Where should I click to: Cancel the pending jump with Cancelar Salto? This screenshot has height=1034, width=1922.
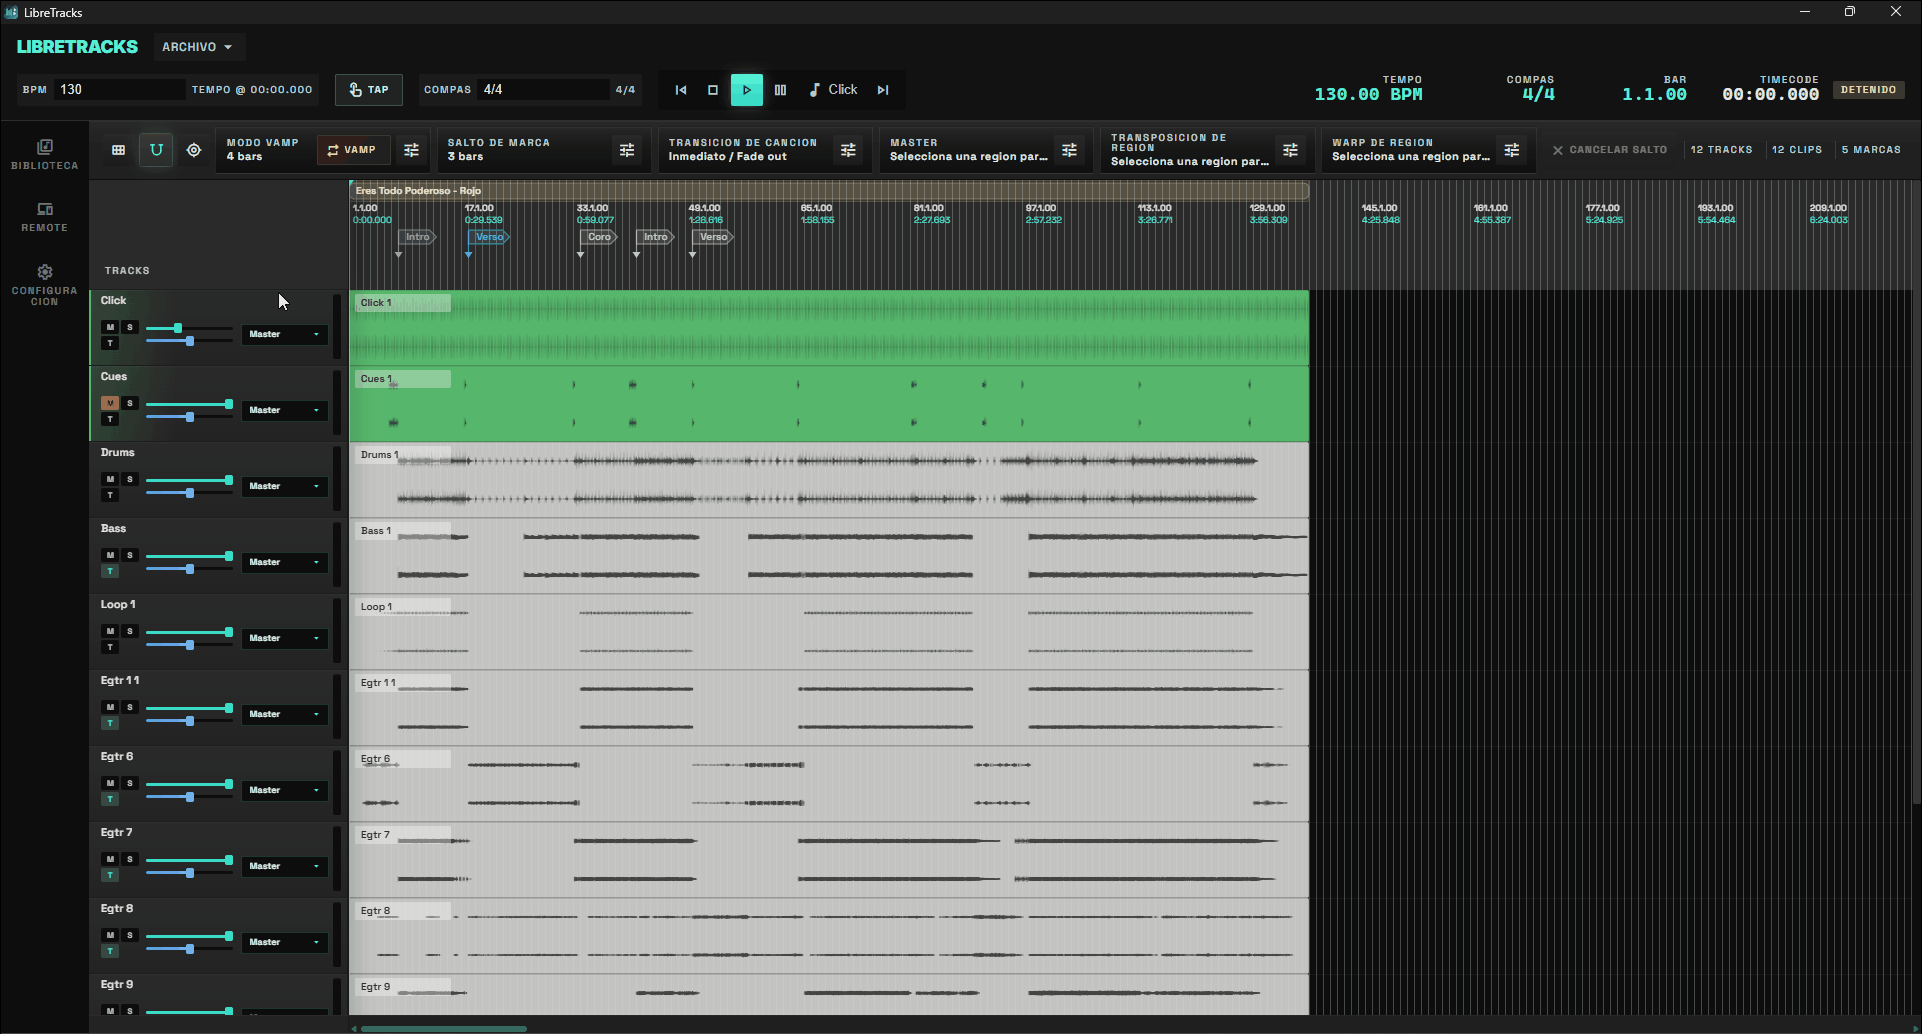click(1610, 150)
